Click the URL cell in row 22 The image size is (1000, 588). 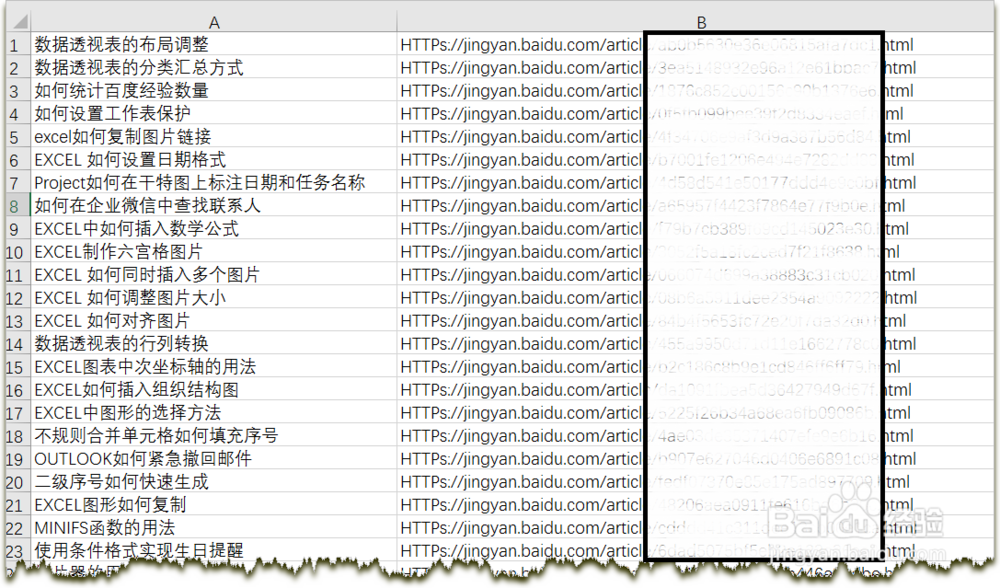pos(696,527)
